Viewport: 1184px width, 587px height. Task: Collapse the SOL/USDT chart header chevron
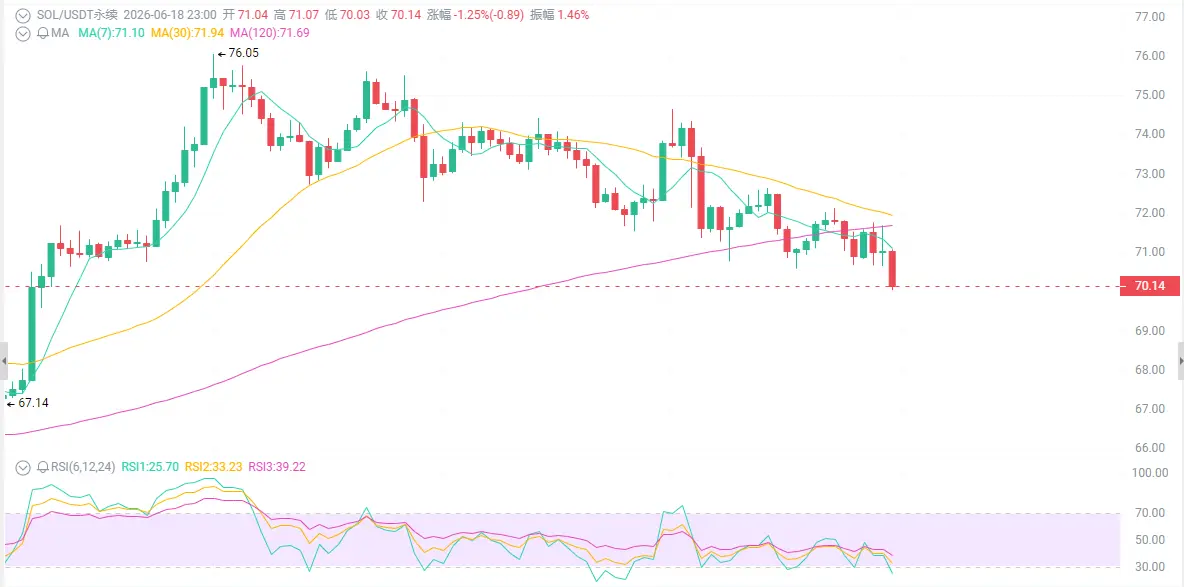tap(23, 14)
